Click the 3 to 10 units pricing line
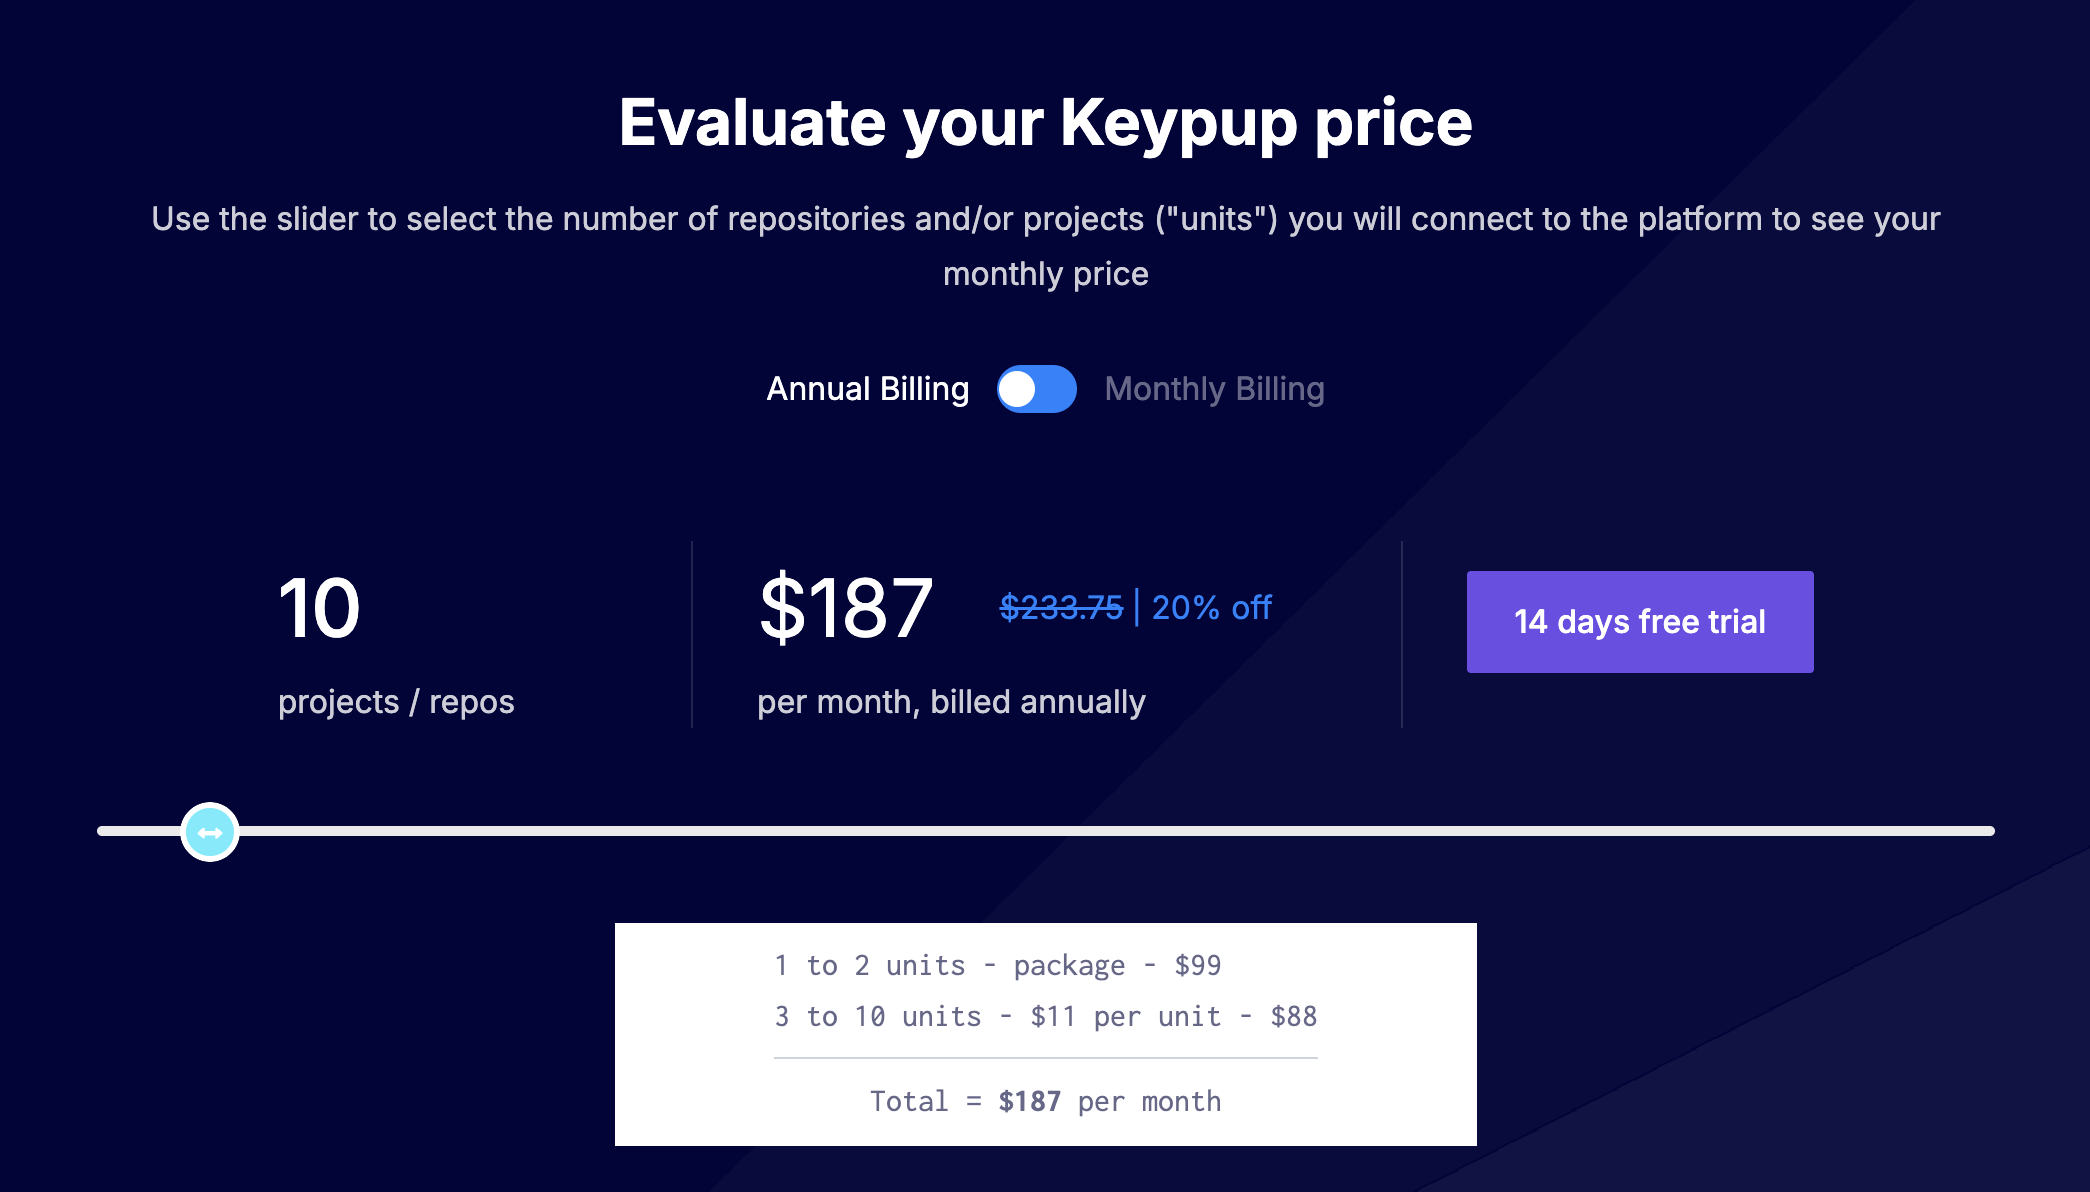This screenshot has width=2090, height=1192. (x=1045, y=1016)
